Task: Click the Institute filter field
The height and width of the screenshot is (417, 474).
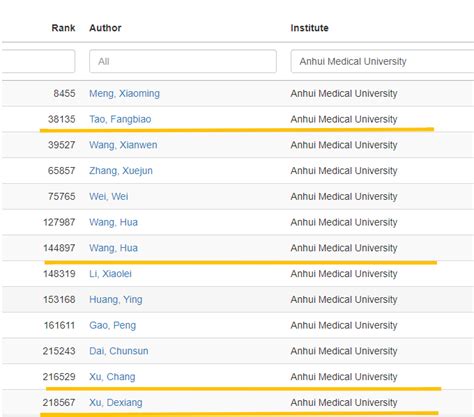Action: (382, 61)
